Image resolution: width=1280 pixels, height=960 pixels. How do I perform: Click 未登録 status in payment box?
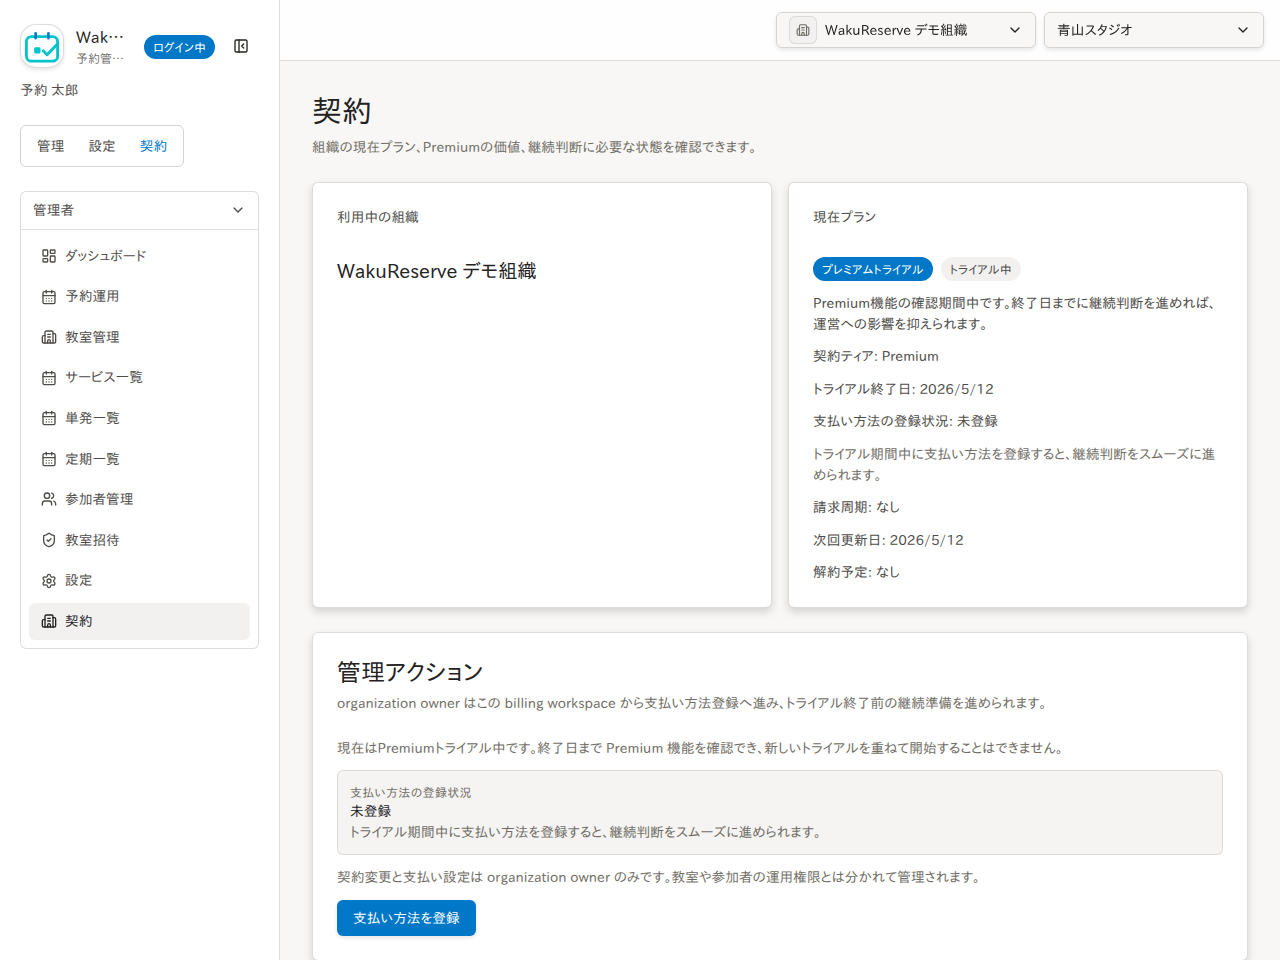pyautogui.click(x=371, y=811)
